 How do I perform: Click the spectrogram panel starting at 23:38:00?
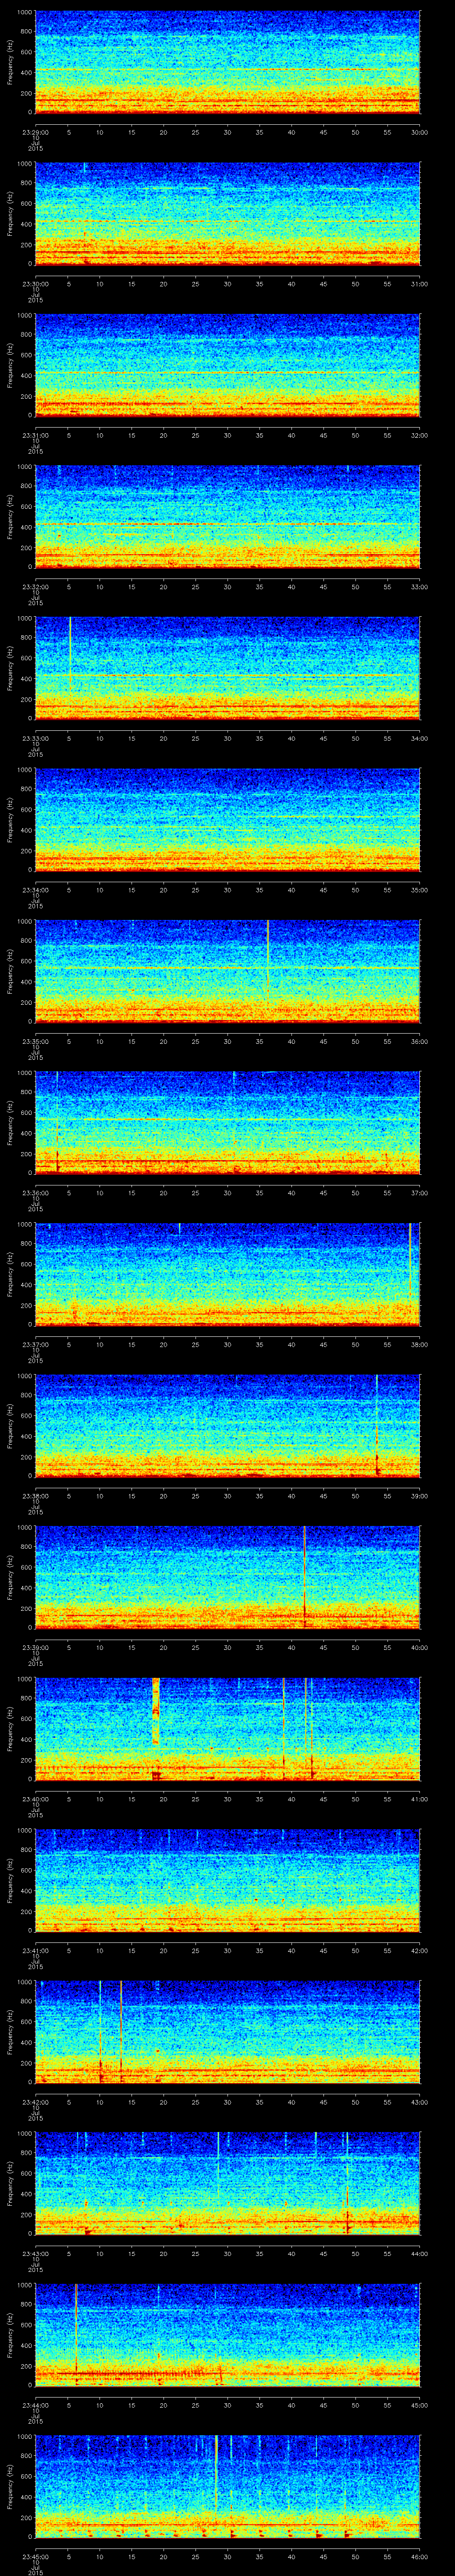pyautogui.click(x=227, y=1426)
